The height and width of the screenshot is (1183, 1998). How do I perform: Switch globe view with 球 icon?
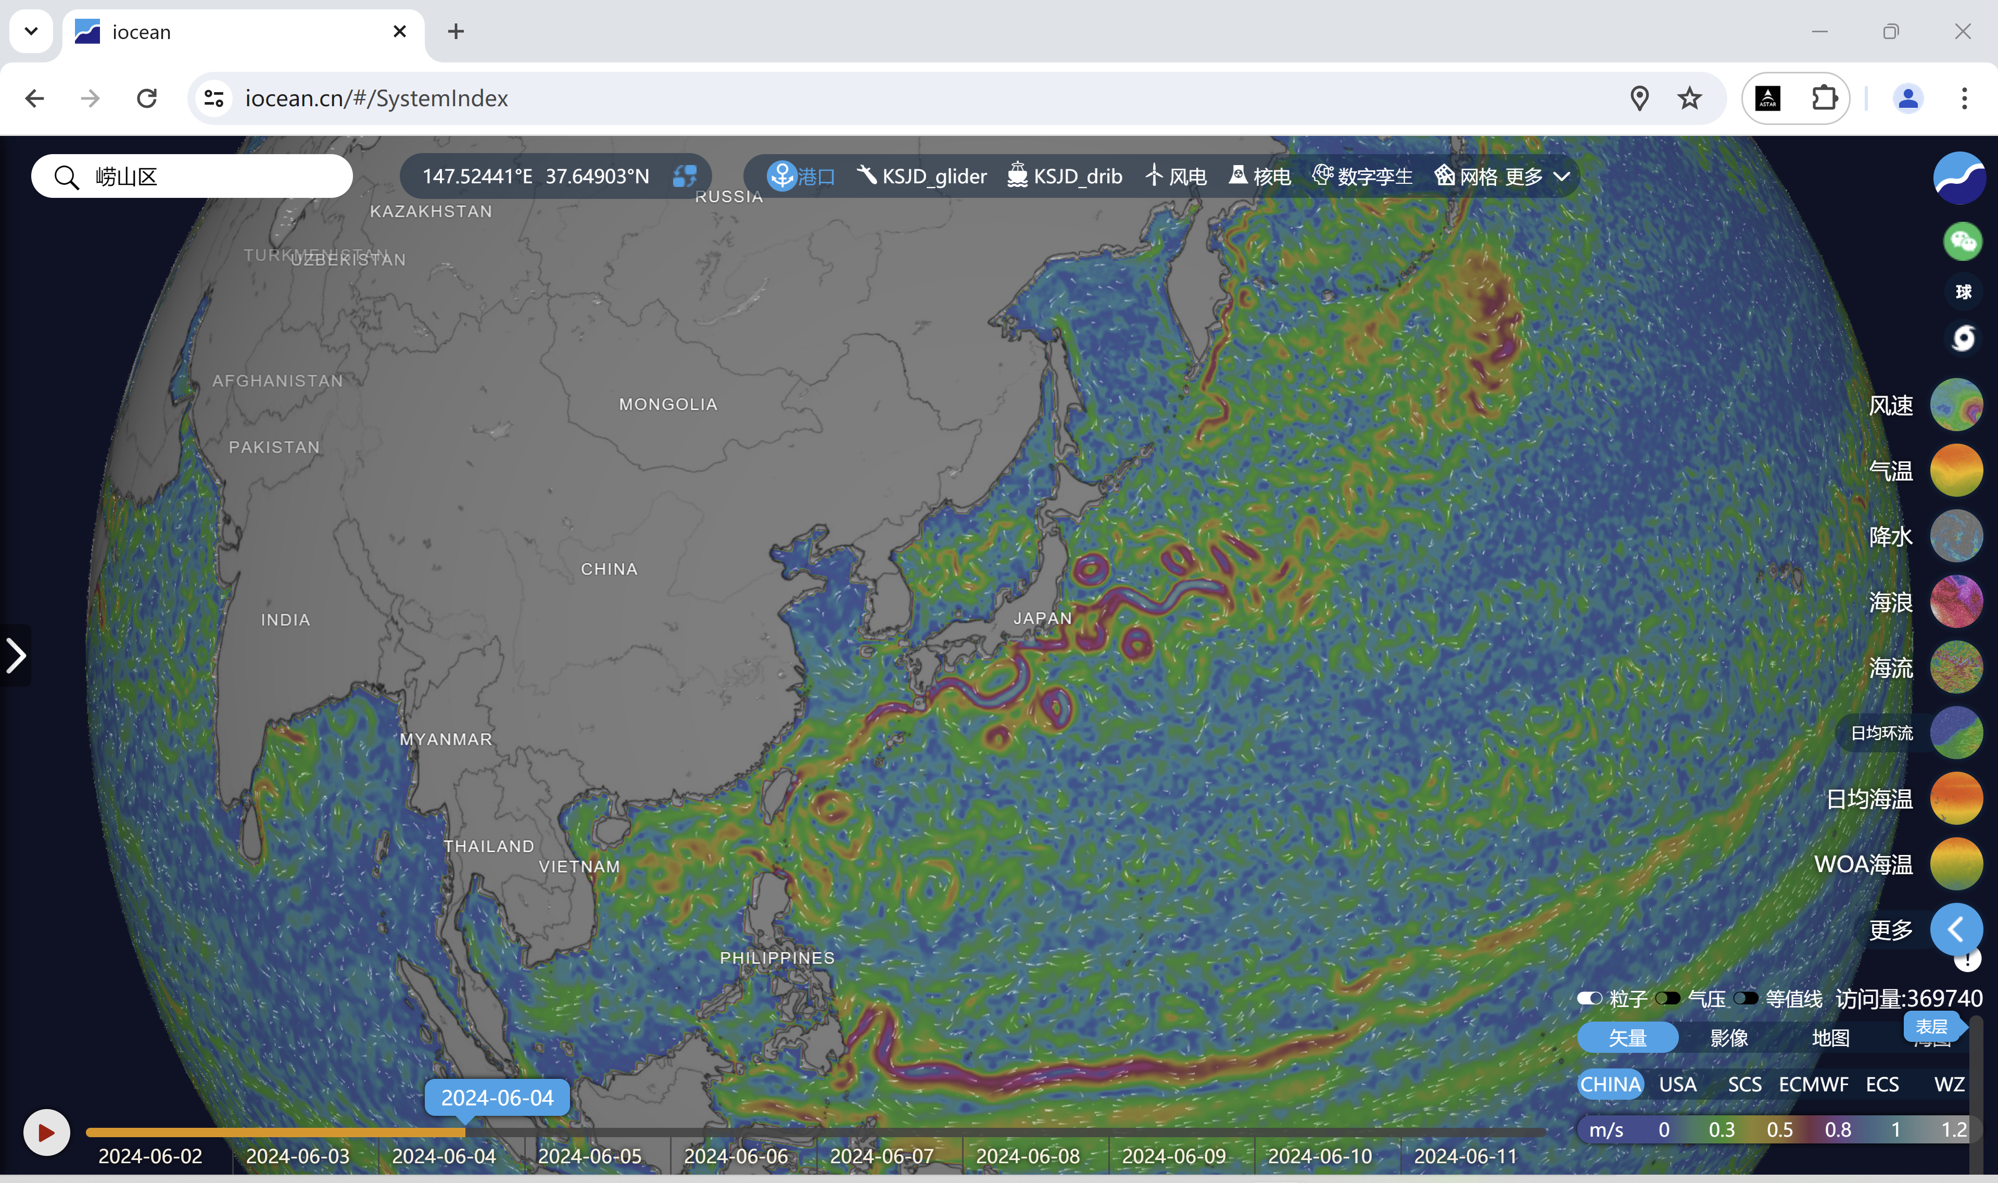coord(1963,292)
